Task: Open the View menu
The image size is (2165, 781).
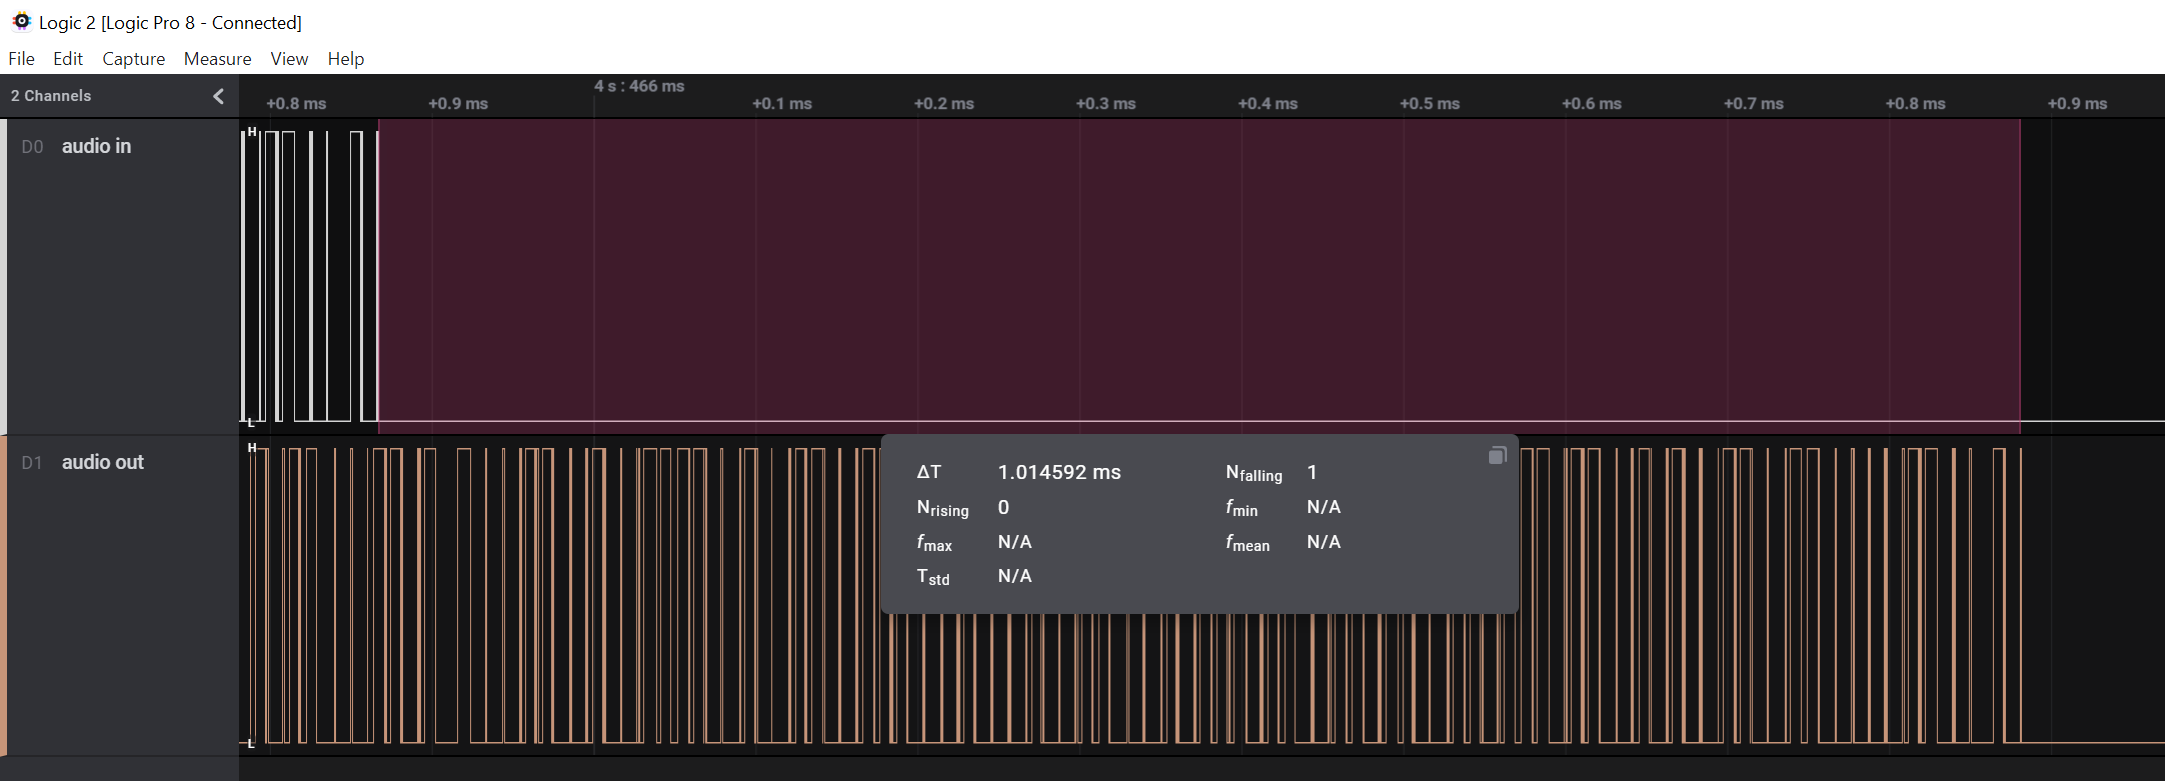Action: click(289, 59)
